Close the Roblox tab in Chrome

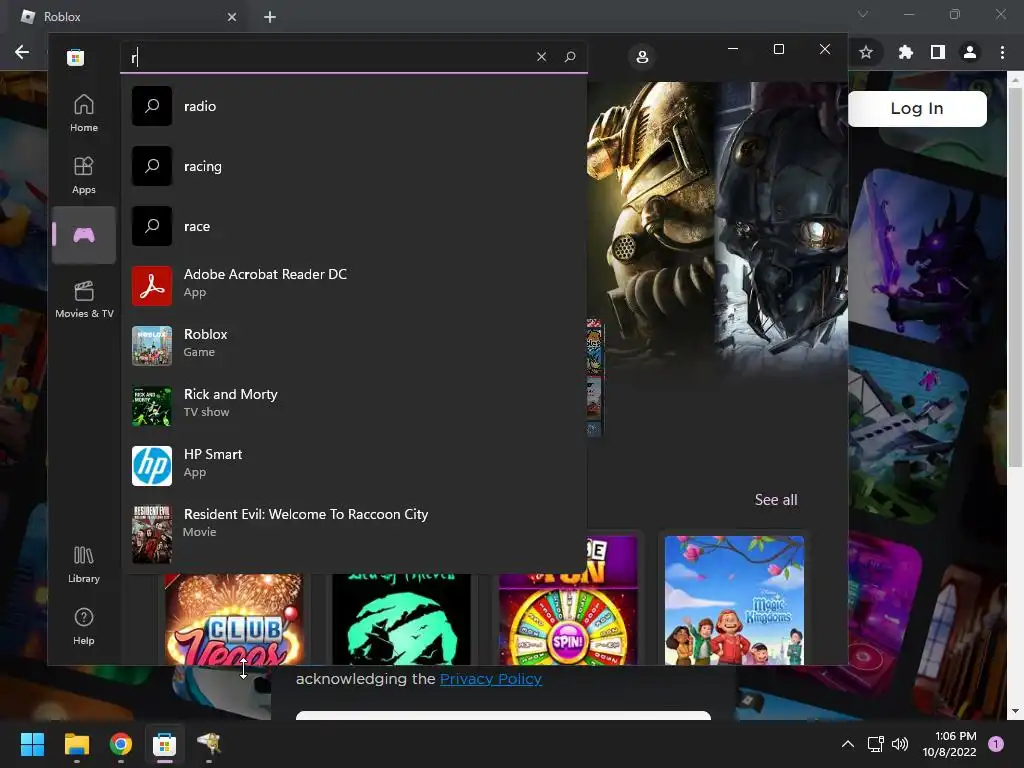pyautogui.click(x=232, y=17)
